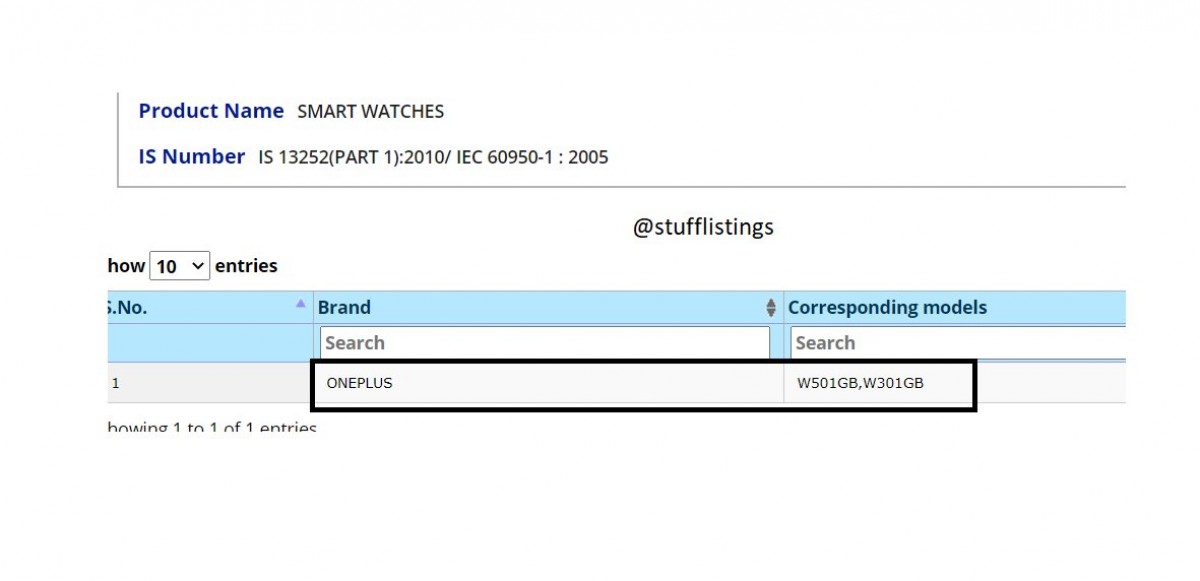Click the S.No. column header
This screenshot has width=1200, height=581.
coord(128,308)
